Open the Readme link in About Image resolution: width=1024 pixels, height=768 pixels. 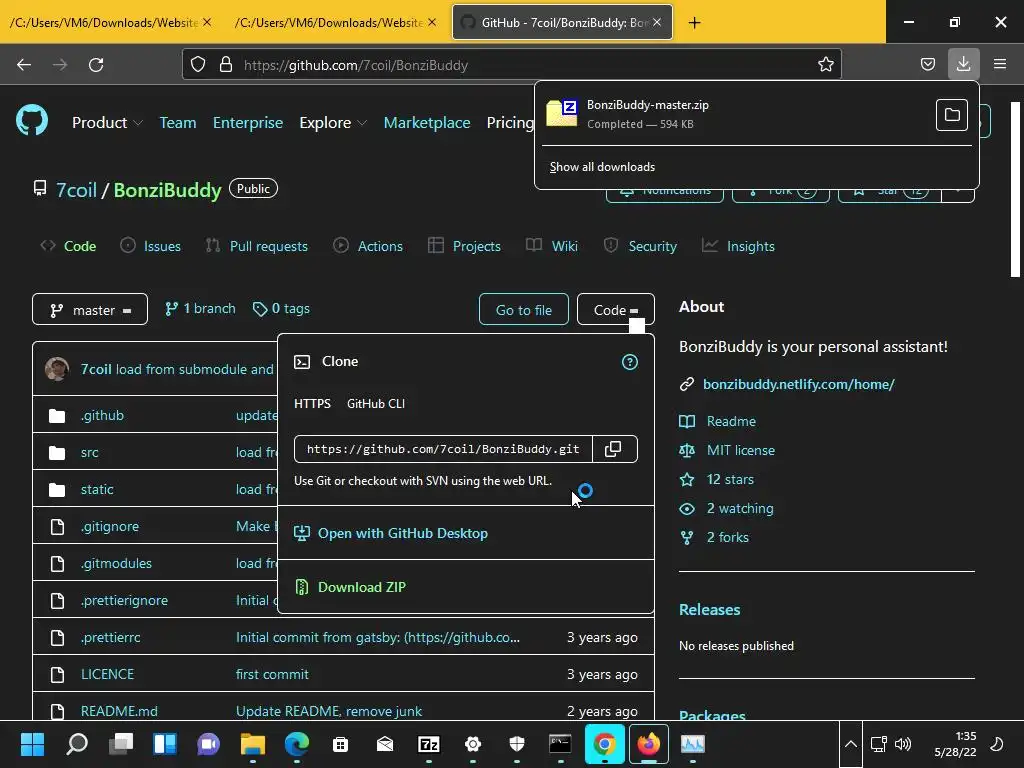731,421
